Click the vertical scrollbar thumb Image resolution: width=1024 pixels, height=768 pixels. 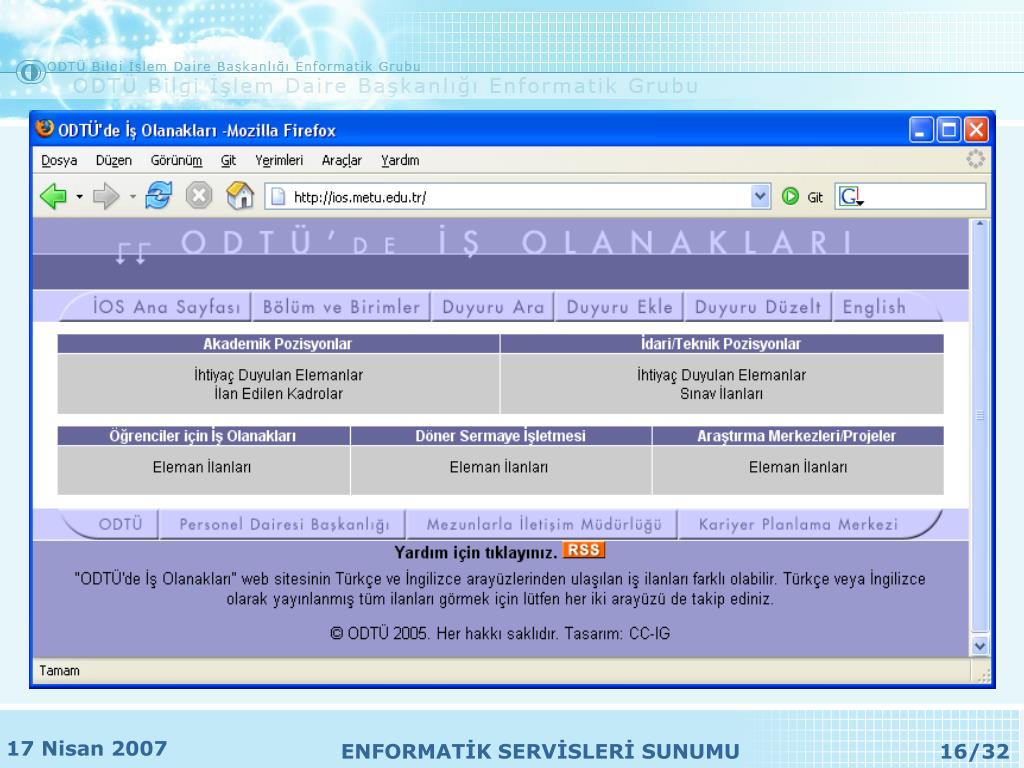coord(979,428)
